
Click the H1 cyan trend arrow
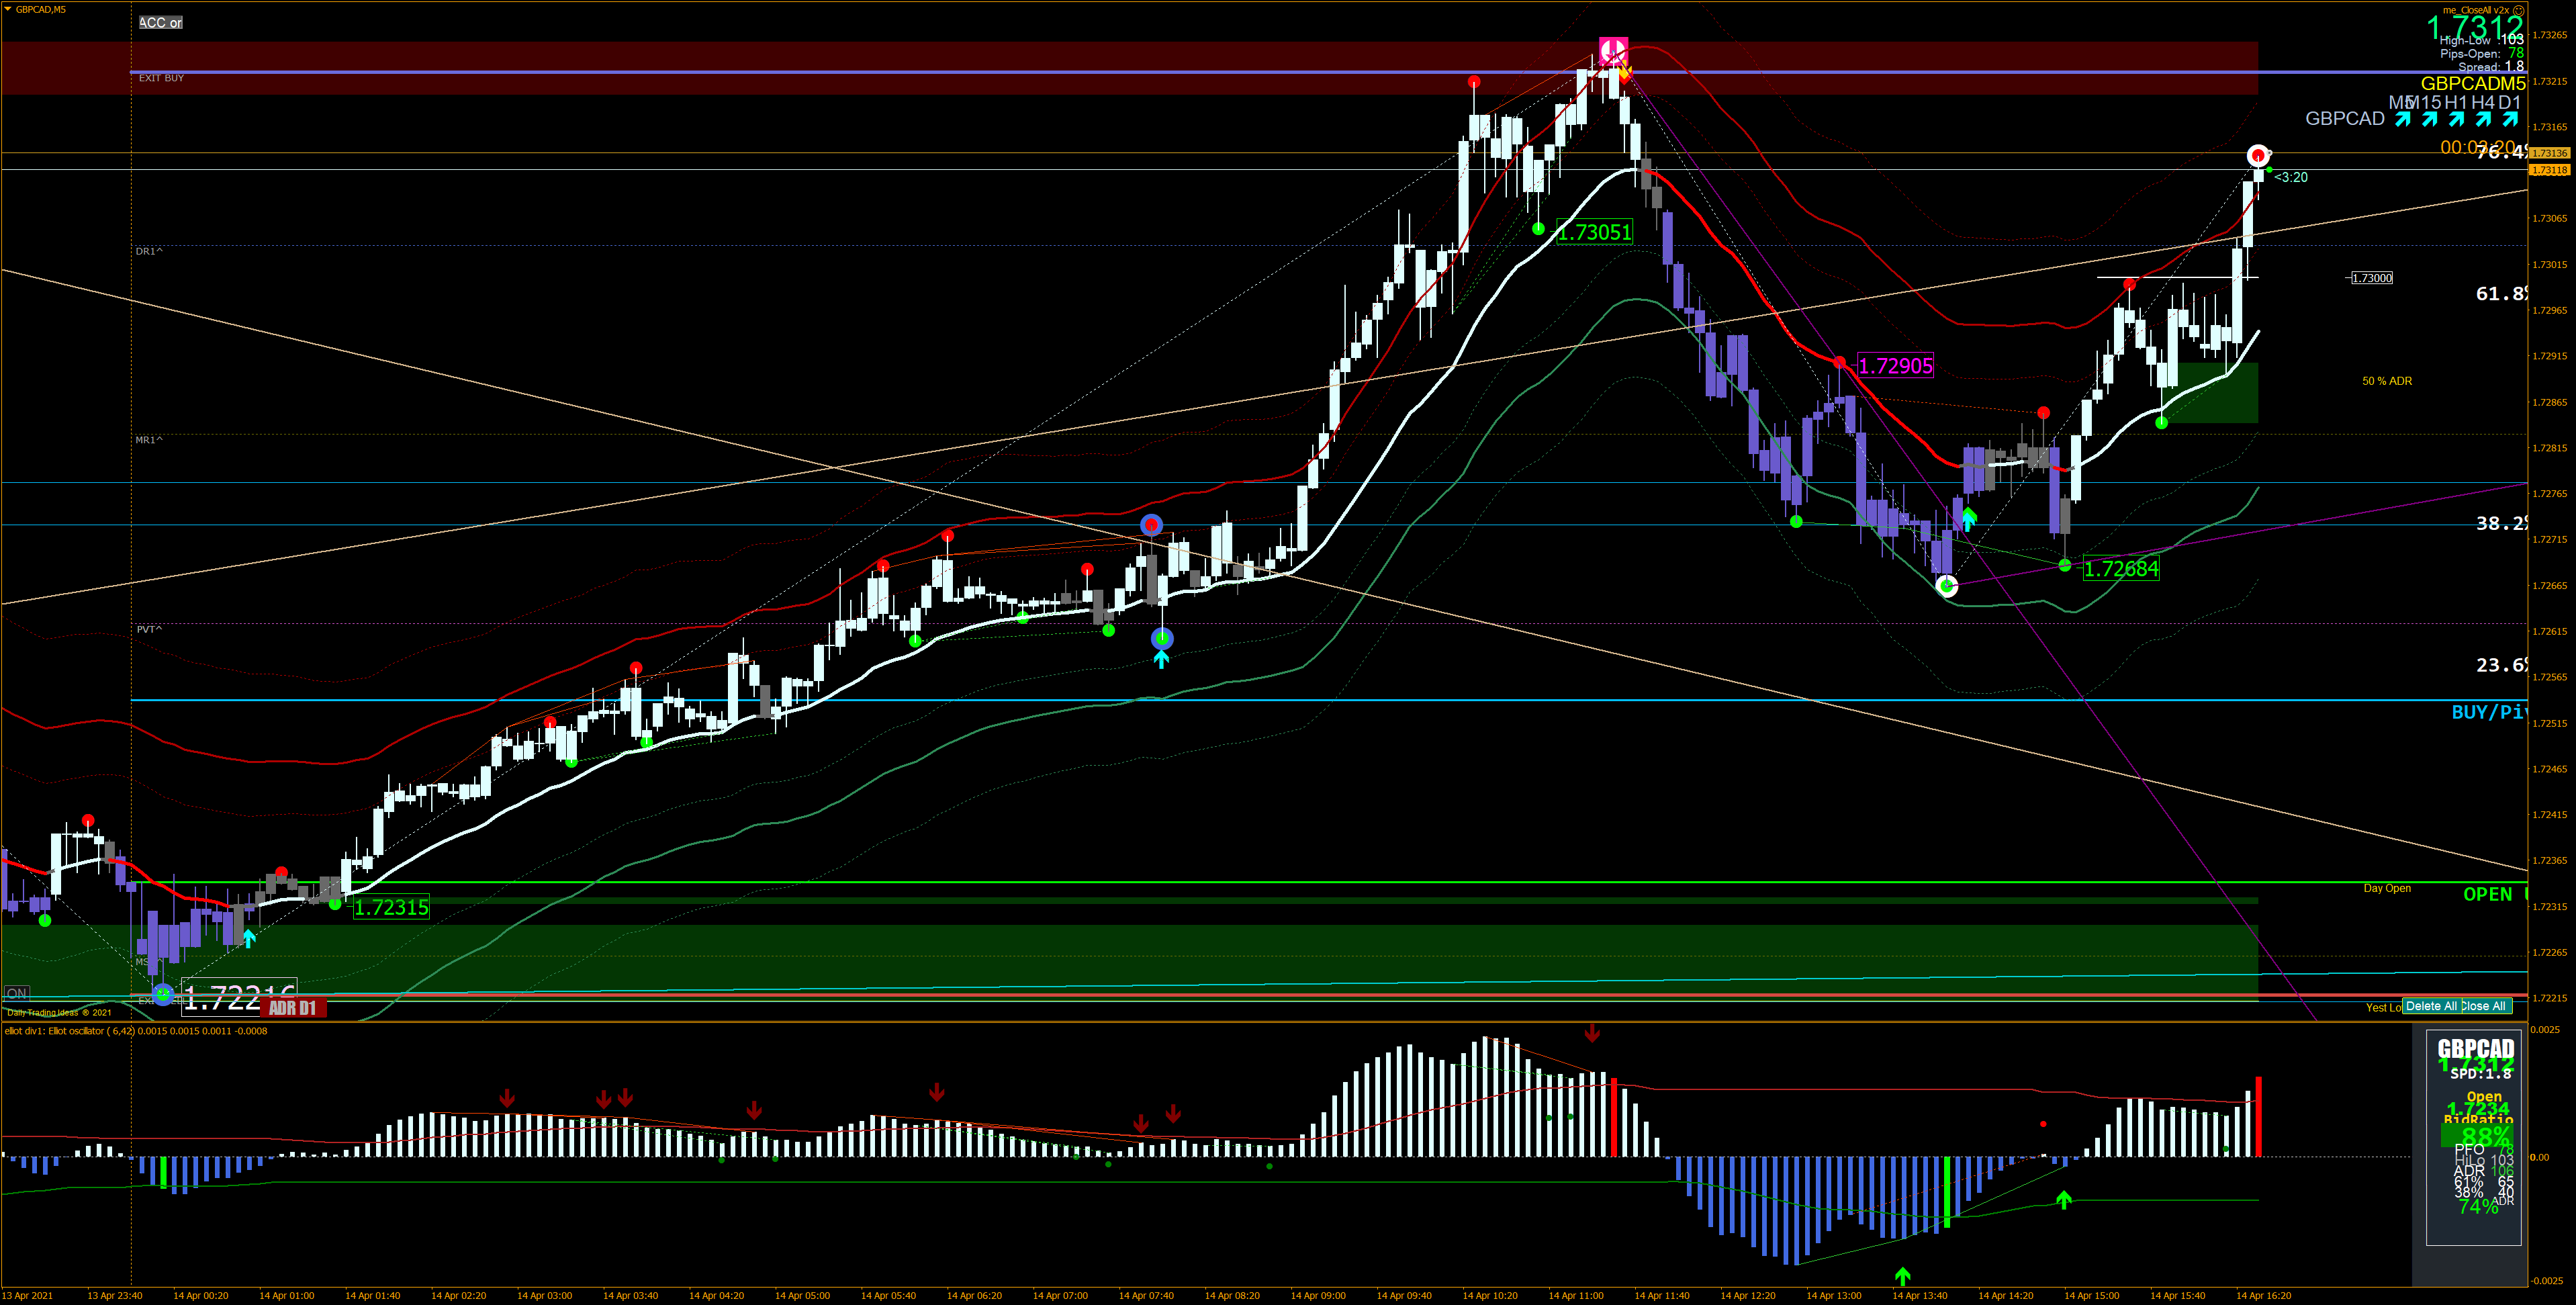coord(2456,120)
